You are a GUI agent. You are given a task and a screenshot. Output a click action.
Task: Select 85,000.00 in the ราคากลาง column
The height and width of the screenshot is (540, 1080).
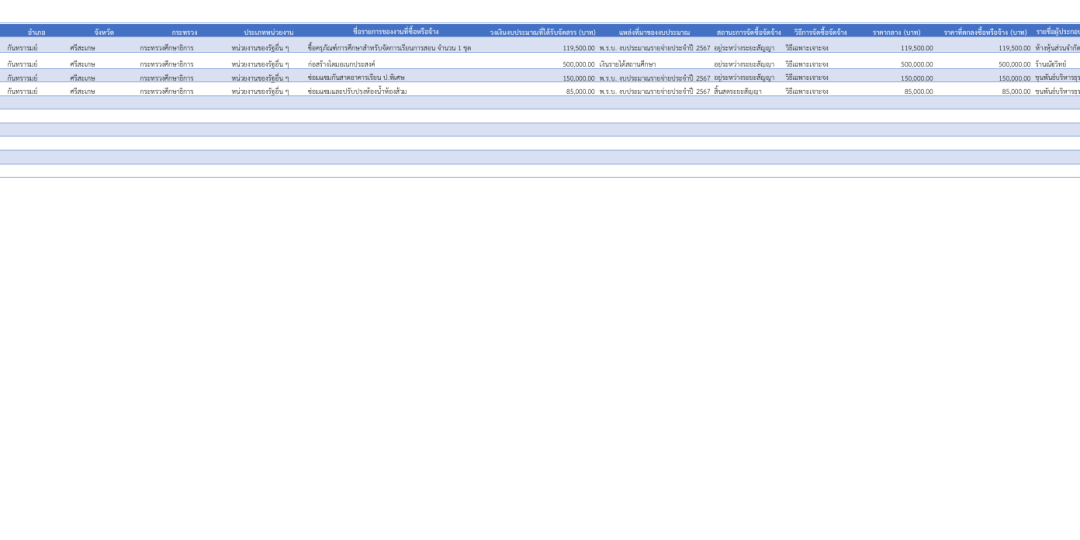pyautogui.click(x=918, y=91)
